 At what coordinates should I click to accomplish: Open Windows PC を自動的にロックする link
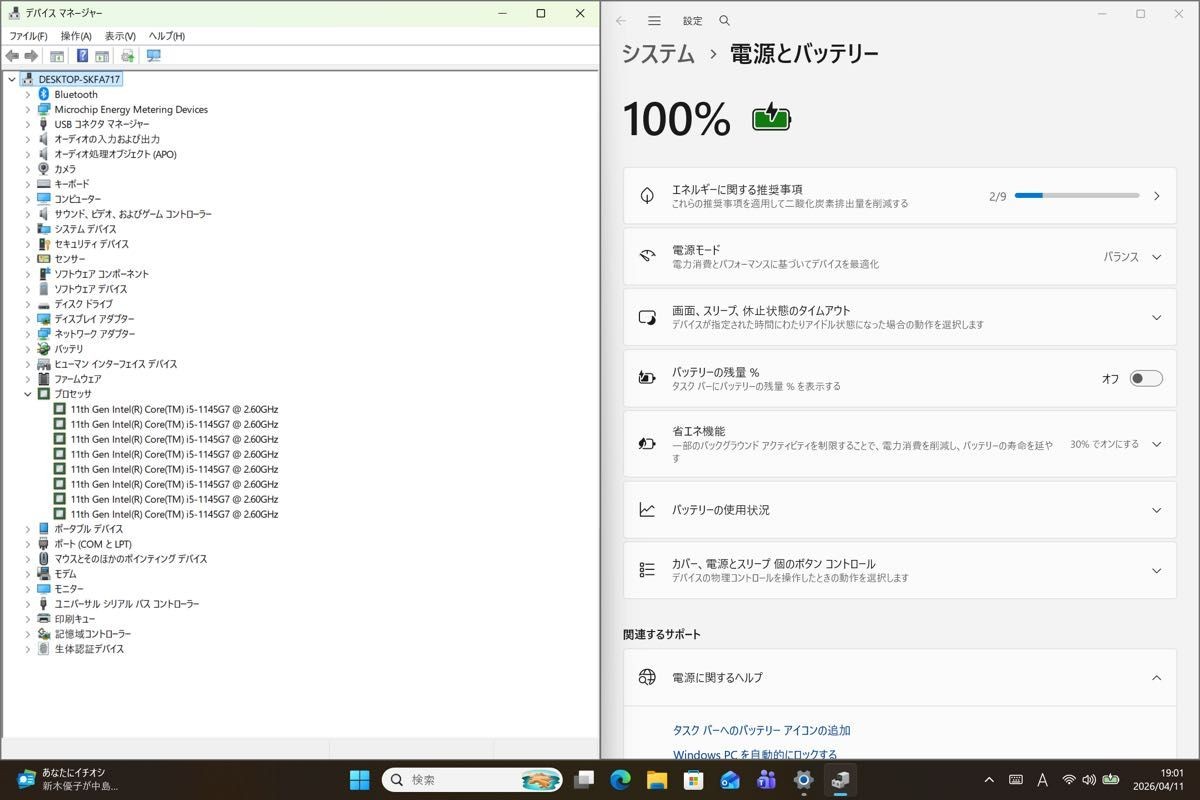755,755
